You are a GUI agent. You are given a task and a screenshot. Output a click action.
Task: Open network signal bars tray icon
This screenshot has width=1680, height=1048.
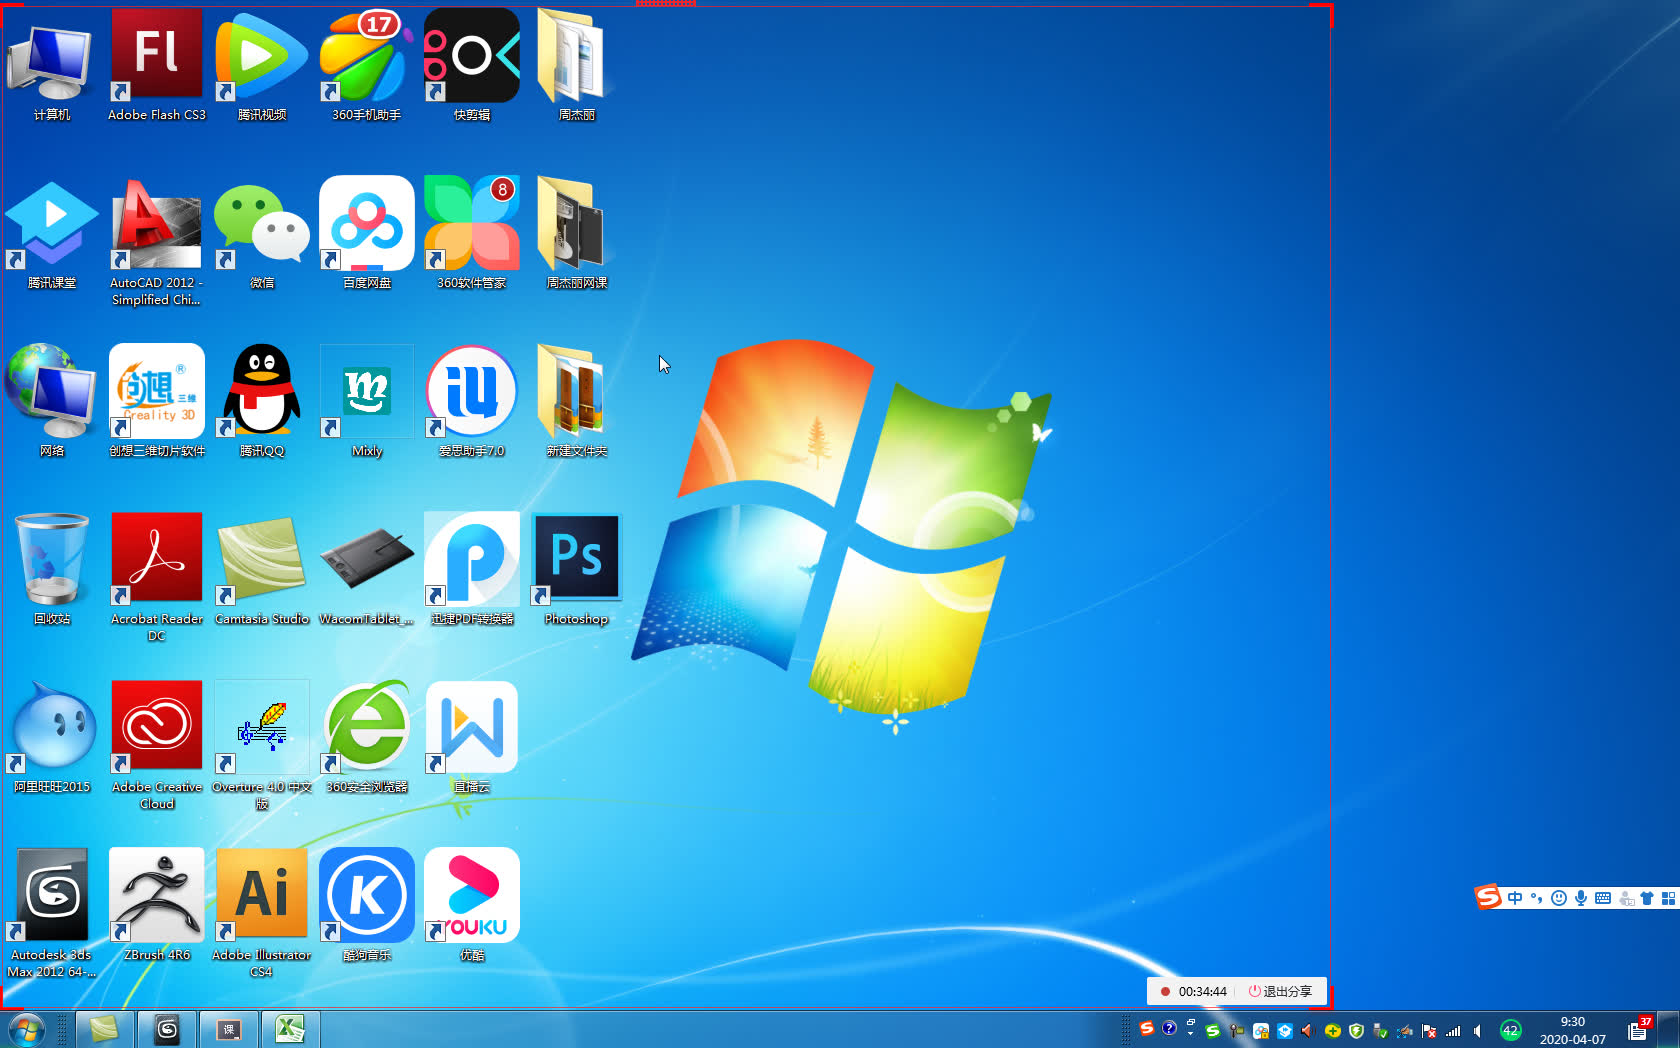coord(1453,1031)
